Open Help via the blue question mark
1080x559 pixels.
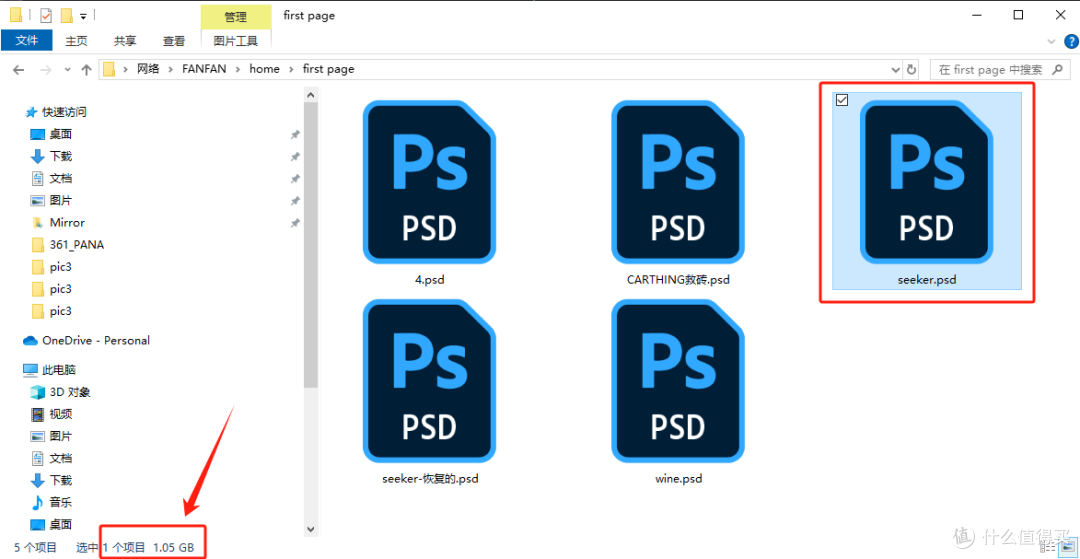pos(1069,41)
